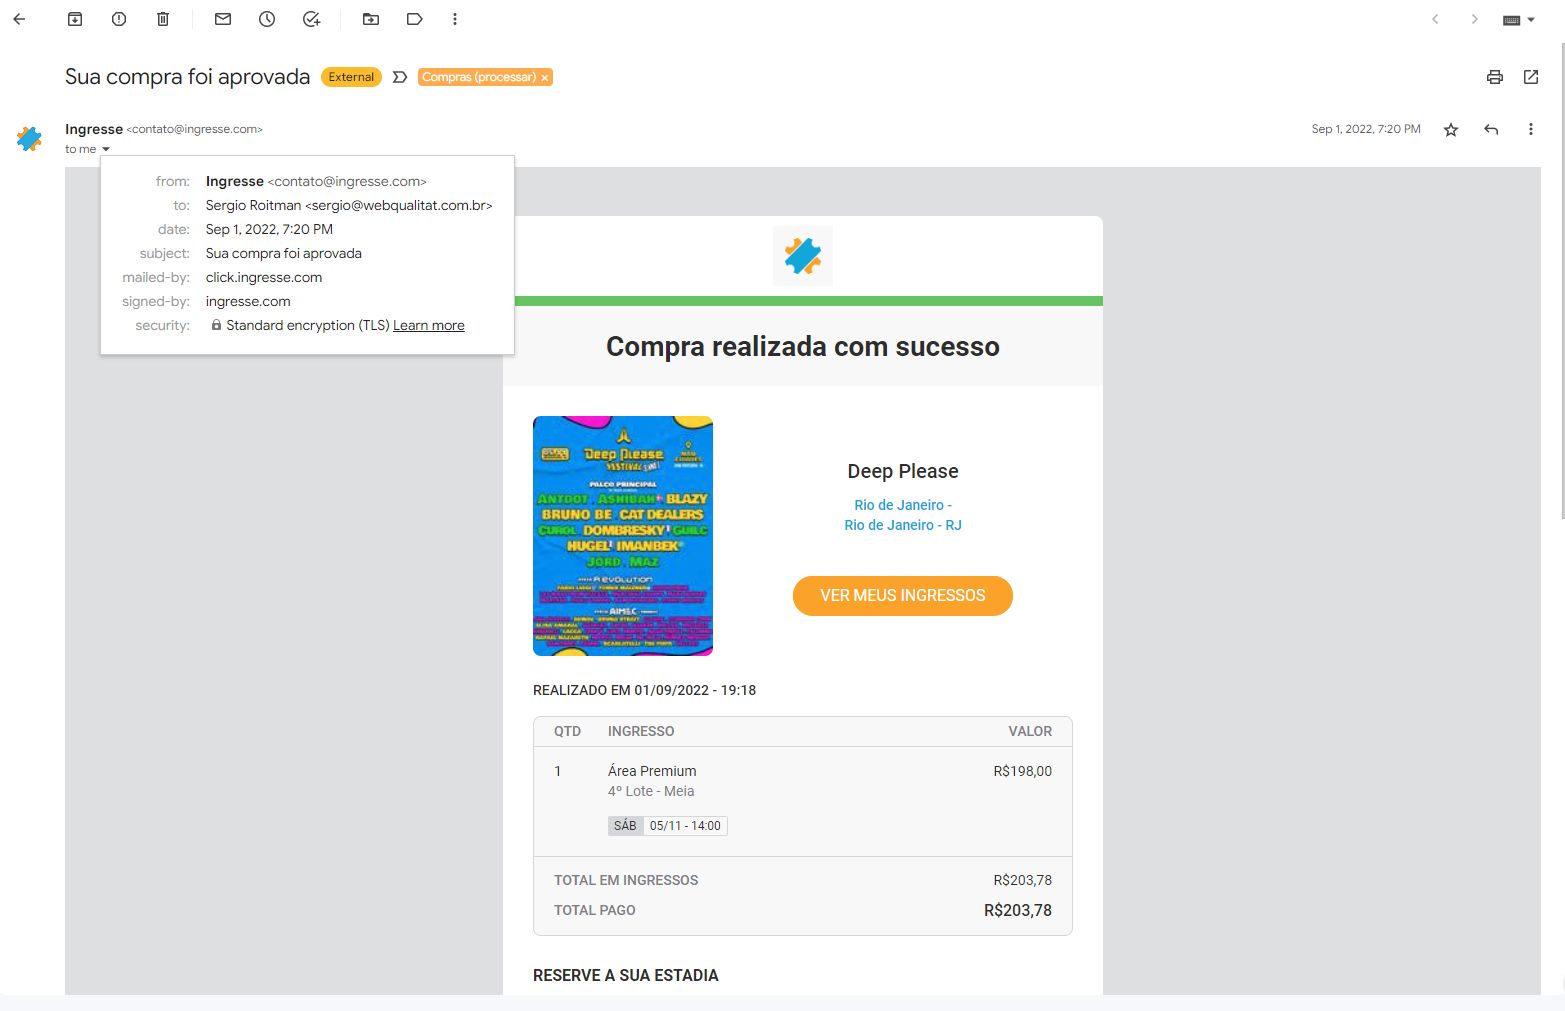Click the TOTAL PAGO amount R$203,78
The width and height of the screenshot is (1565, 1011).
coord(1018,910)
